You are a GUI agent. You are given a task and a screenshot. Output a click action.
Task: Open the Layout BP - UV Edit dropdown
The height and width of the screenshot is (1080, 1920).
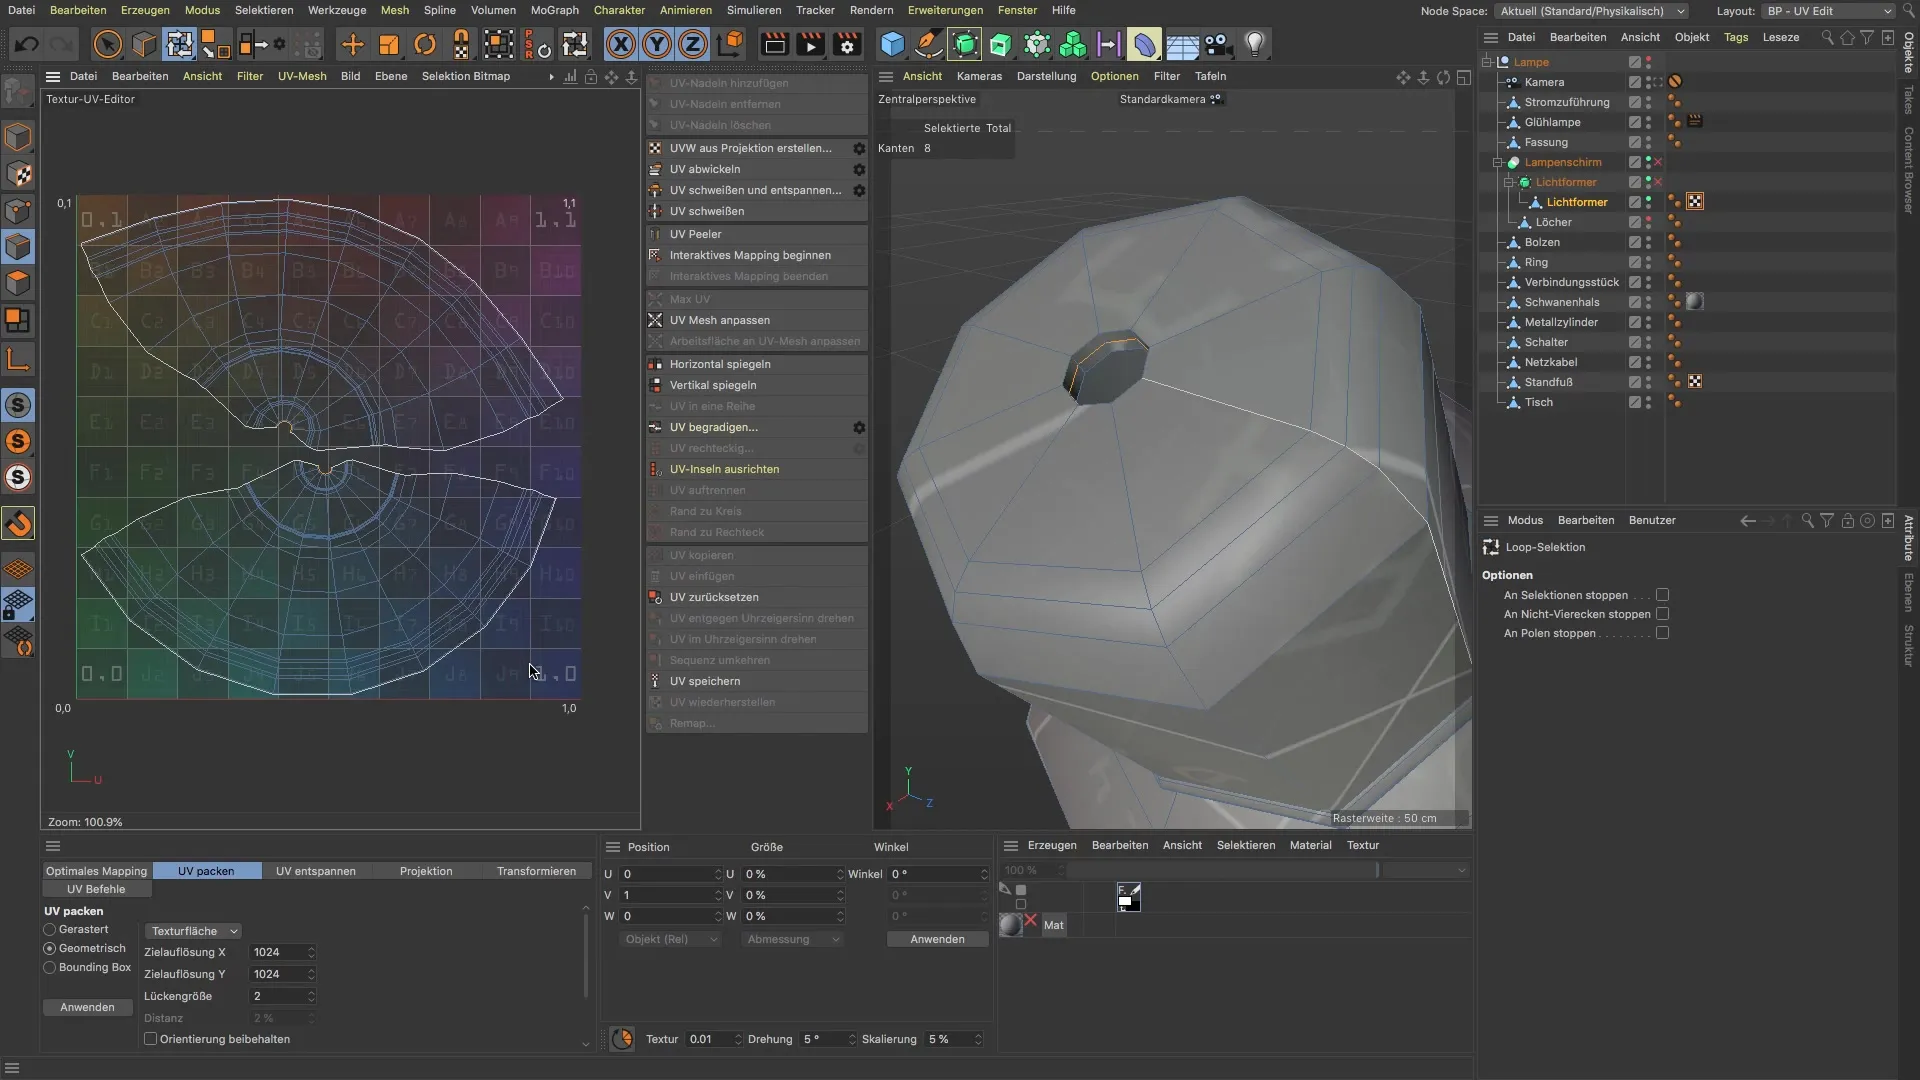pyautogui.click(x=1829, y=11)
